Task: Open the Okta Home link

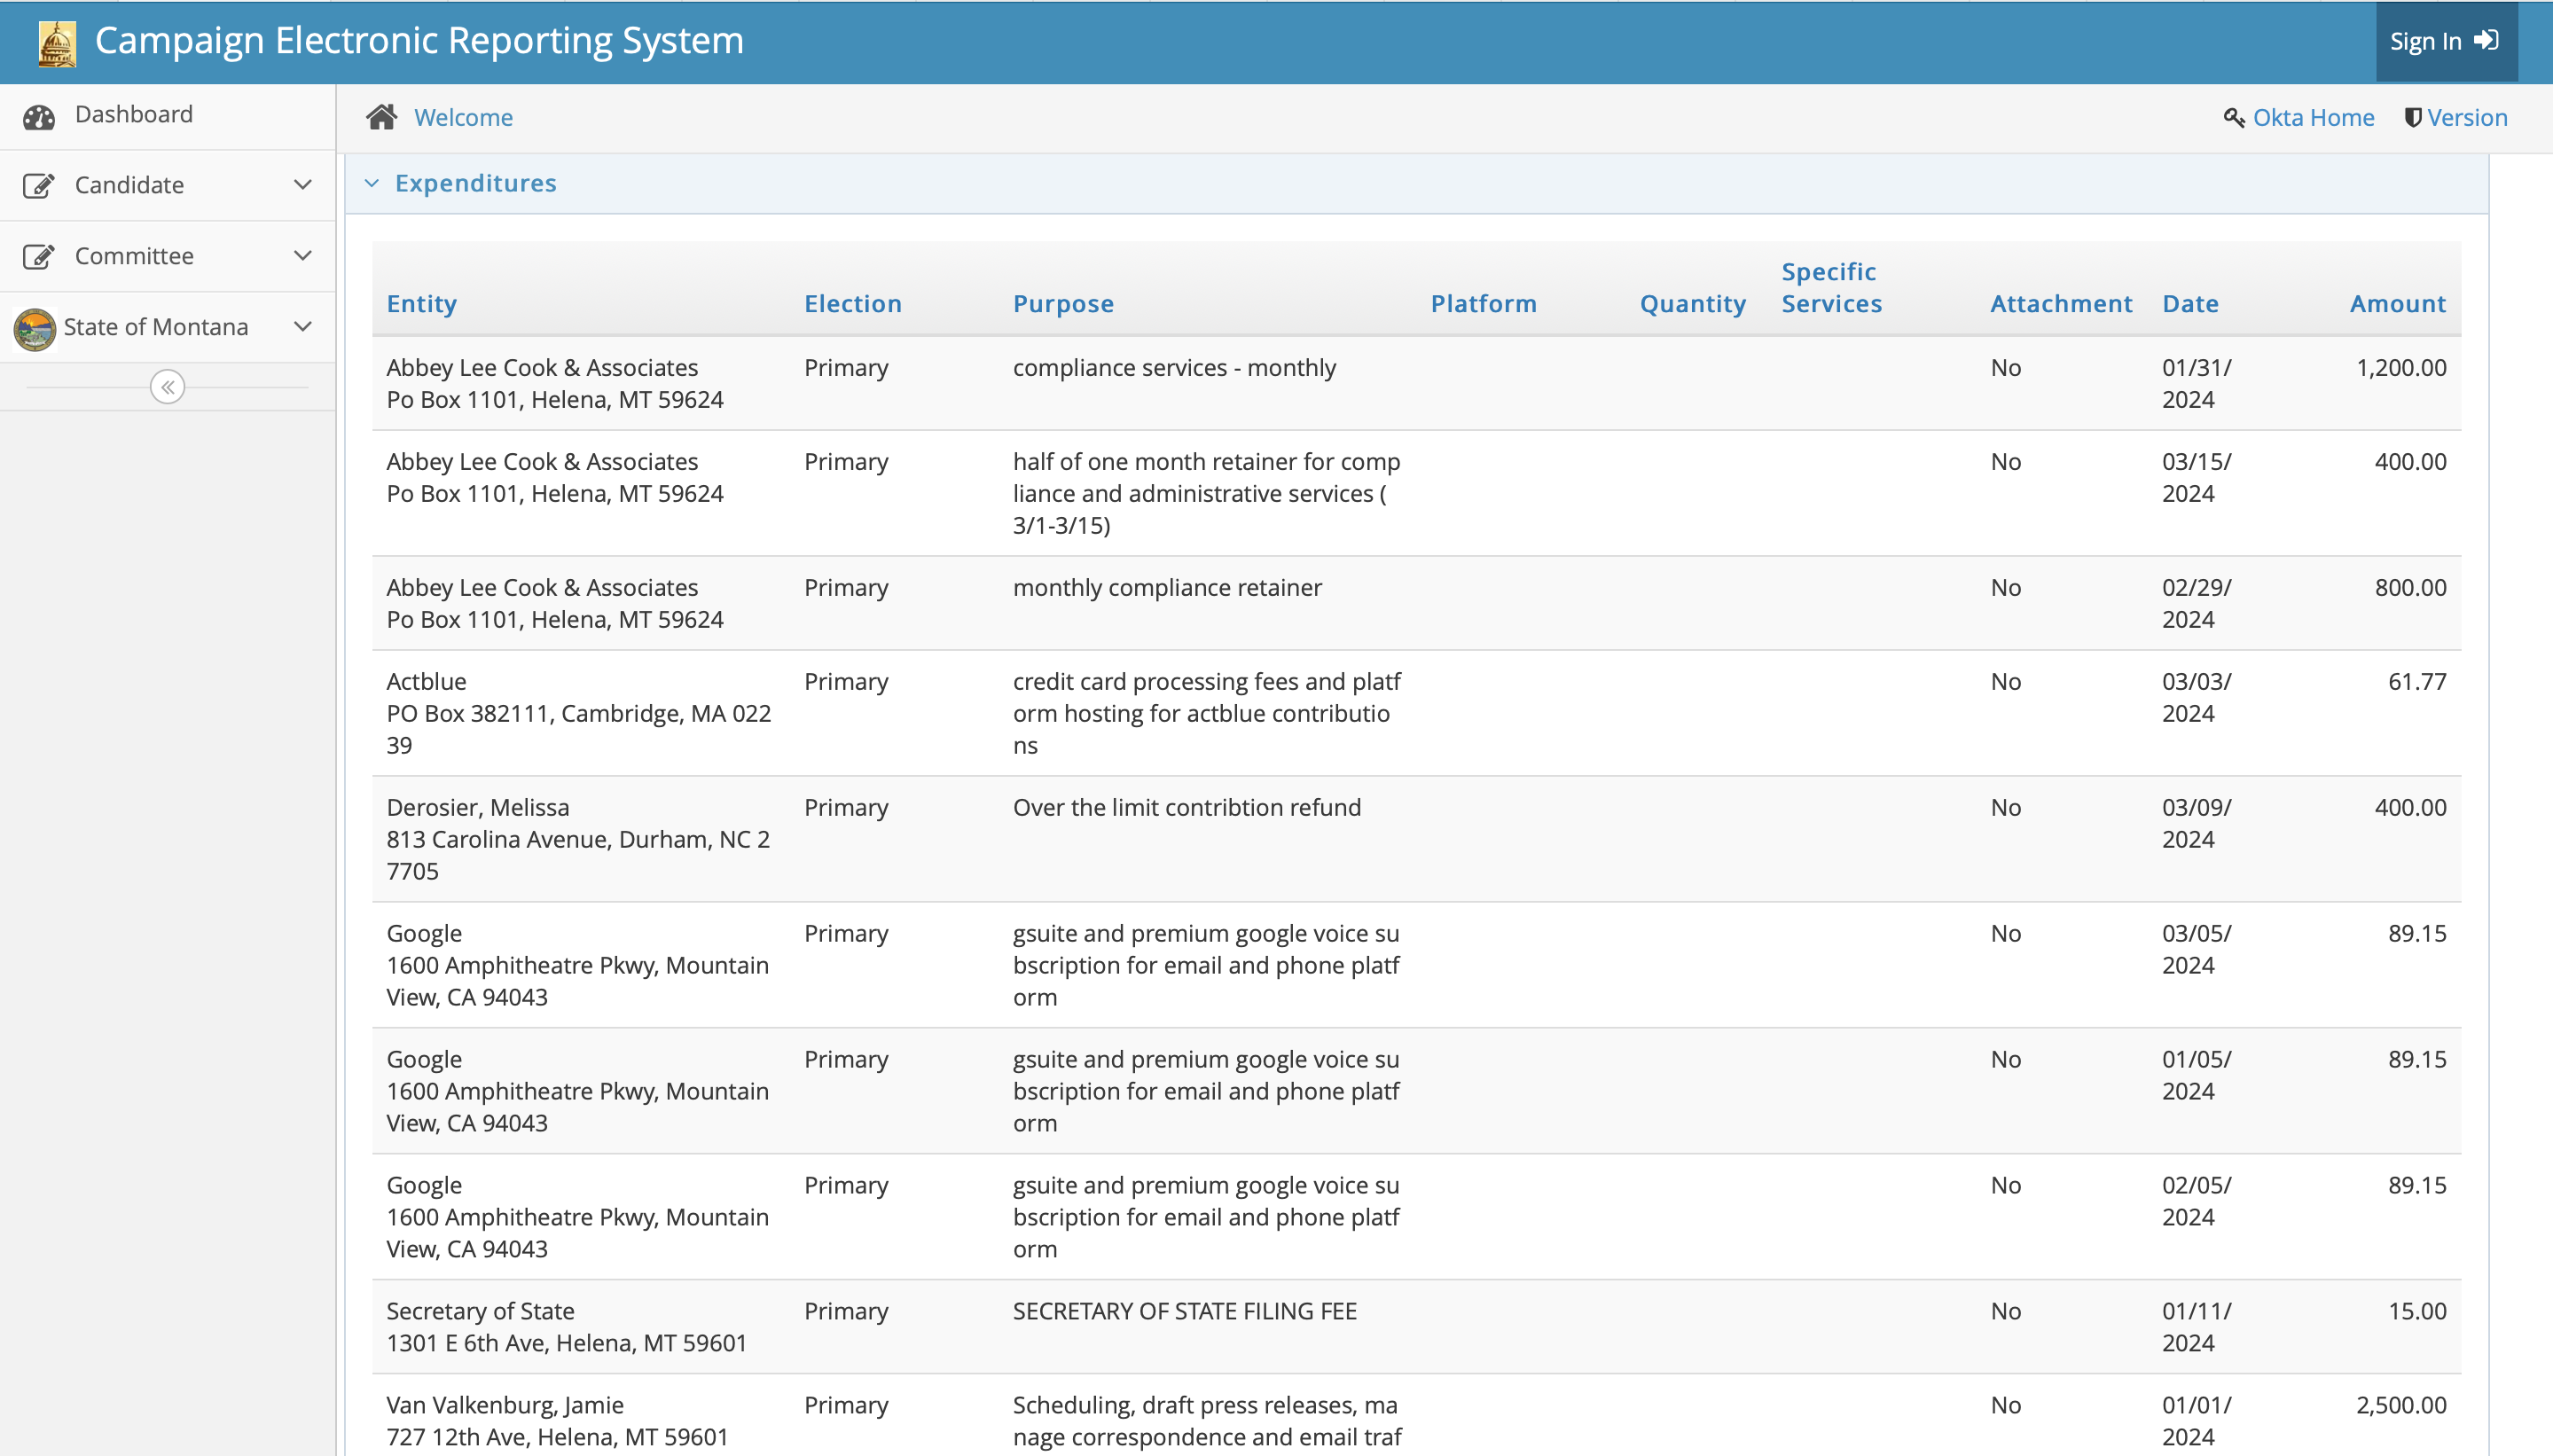Action: click(x=2313, y=118)
